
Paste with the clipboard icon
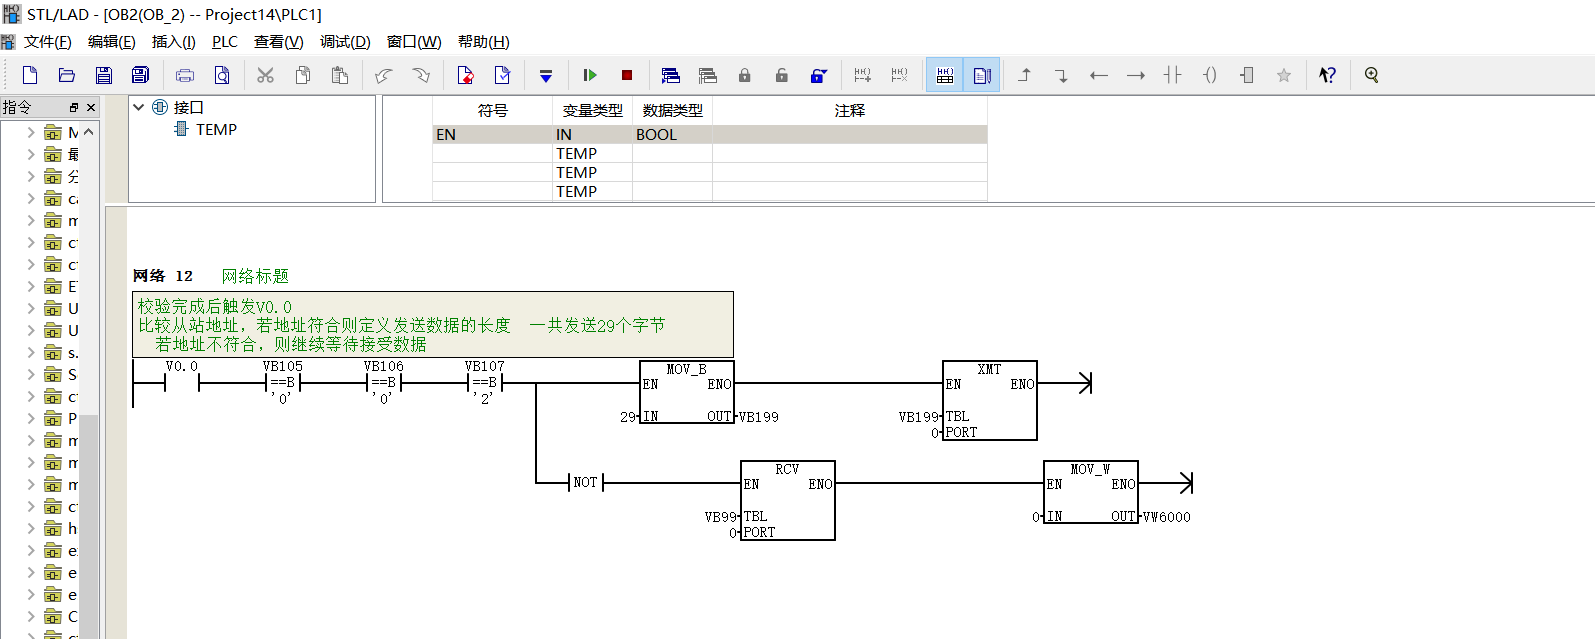(x=340, y=75)
